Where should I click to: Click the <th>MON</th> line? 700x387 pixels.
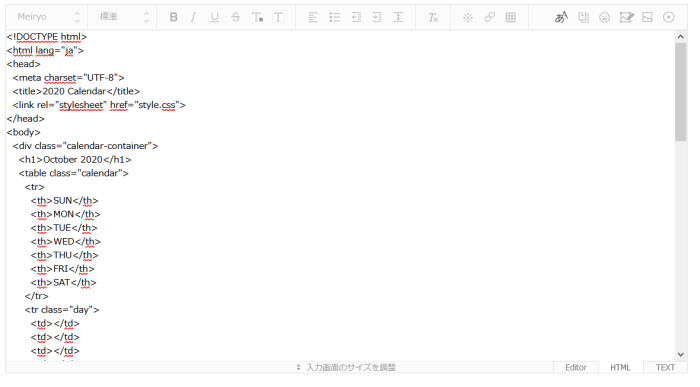[x=66, y=214]
